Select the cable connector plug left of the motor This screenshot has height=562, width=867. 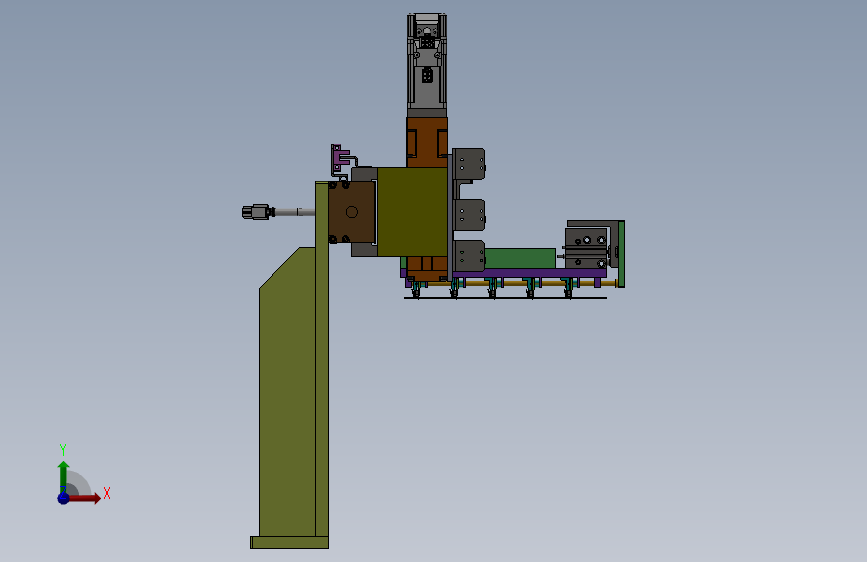tap(256, 212)
